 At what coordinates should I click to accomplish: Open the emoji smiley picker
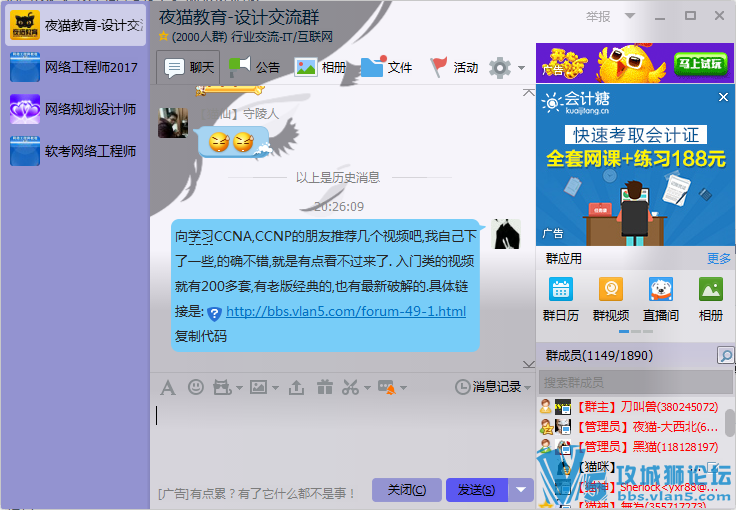point(196,387)
